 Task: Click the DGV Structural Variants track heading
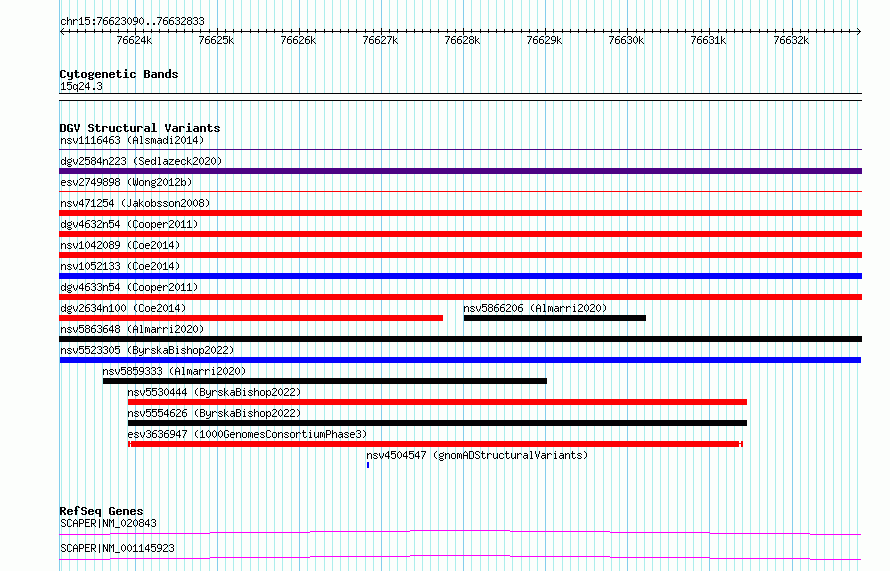140,128
